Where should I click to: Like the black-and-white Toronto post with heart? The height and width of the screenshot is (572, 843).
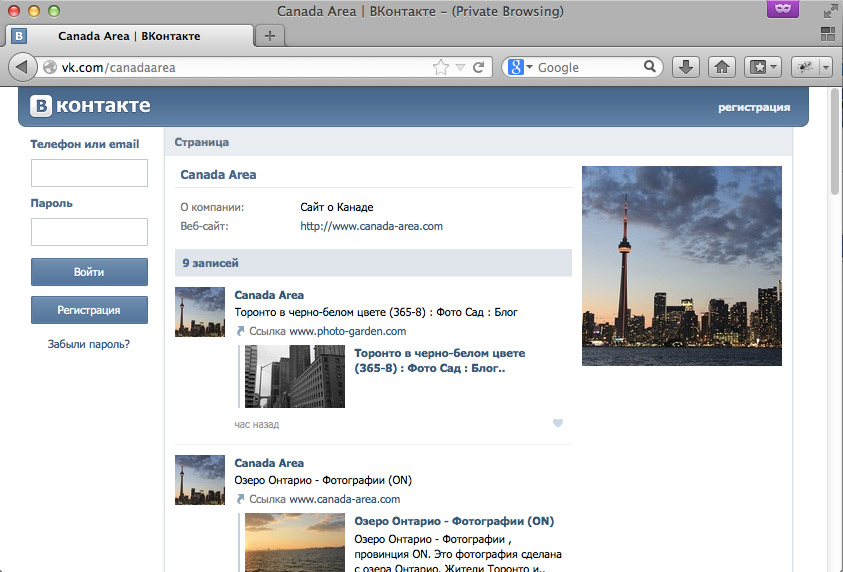(558, 423)
